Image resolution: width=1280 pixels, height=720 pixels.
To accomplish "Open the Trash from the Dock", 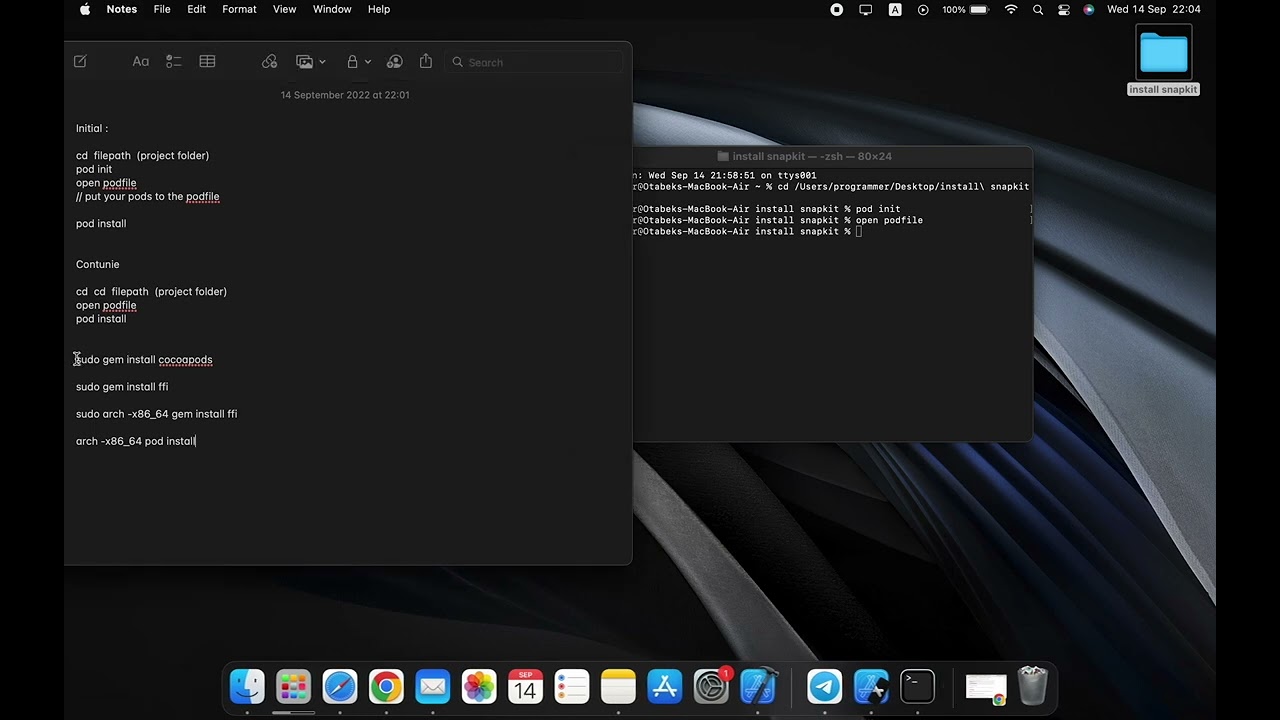I will [x=1032, y=686].
